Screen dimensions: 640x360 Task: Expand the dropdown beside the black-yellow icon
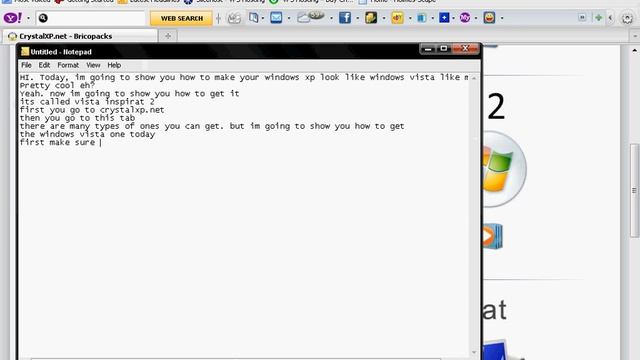coord(384,18)
